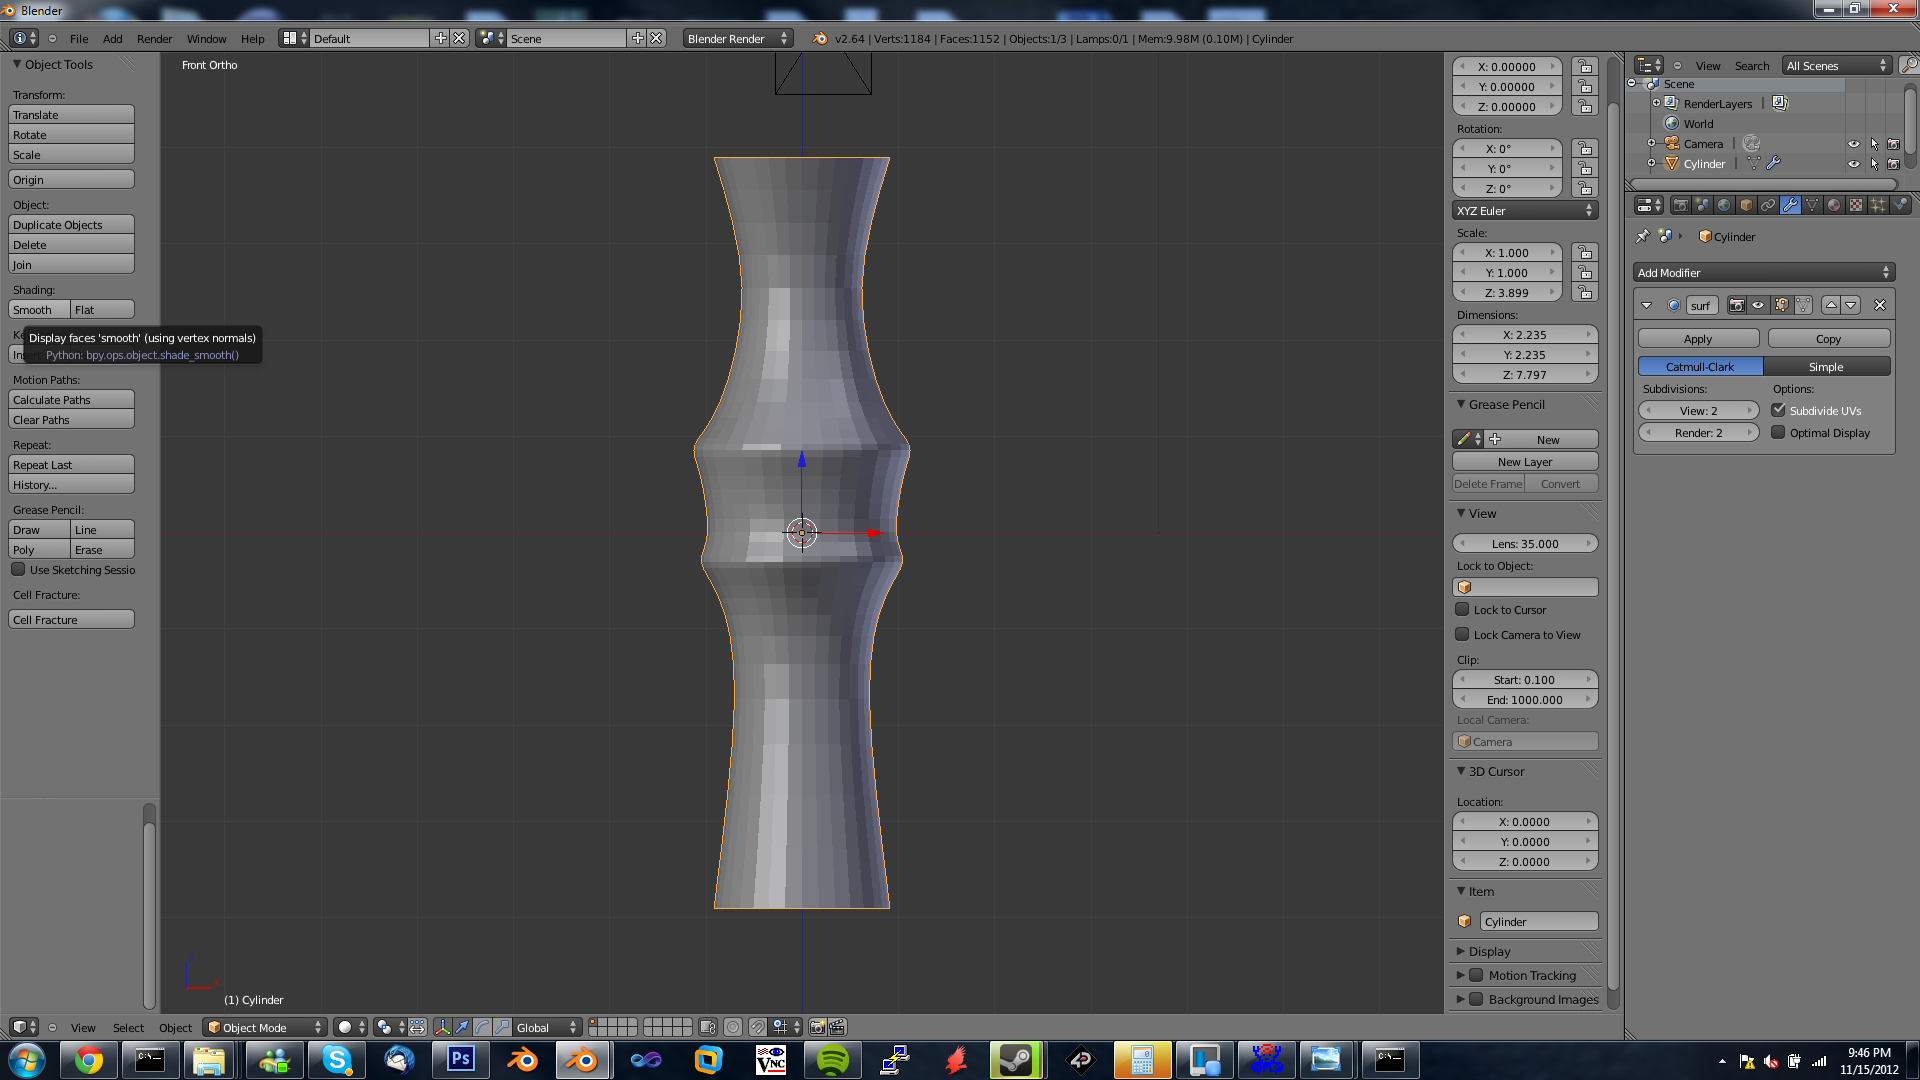1920x1080 pixels.
Task: Collapse the Grease Pencil panel
Action: click(1461, 404)
